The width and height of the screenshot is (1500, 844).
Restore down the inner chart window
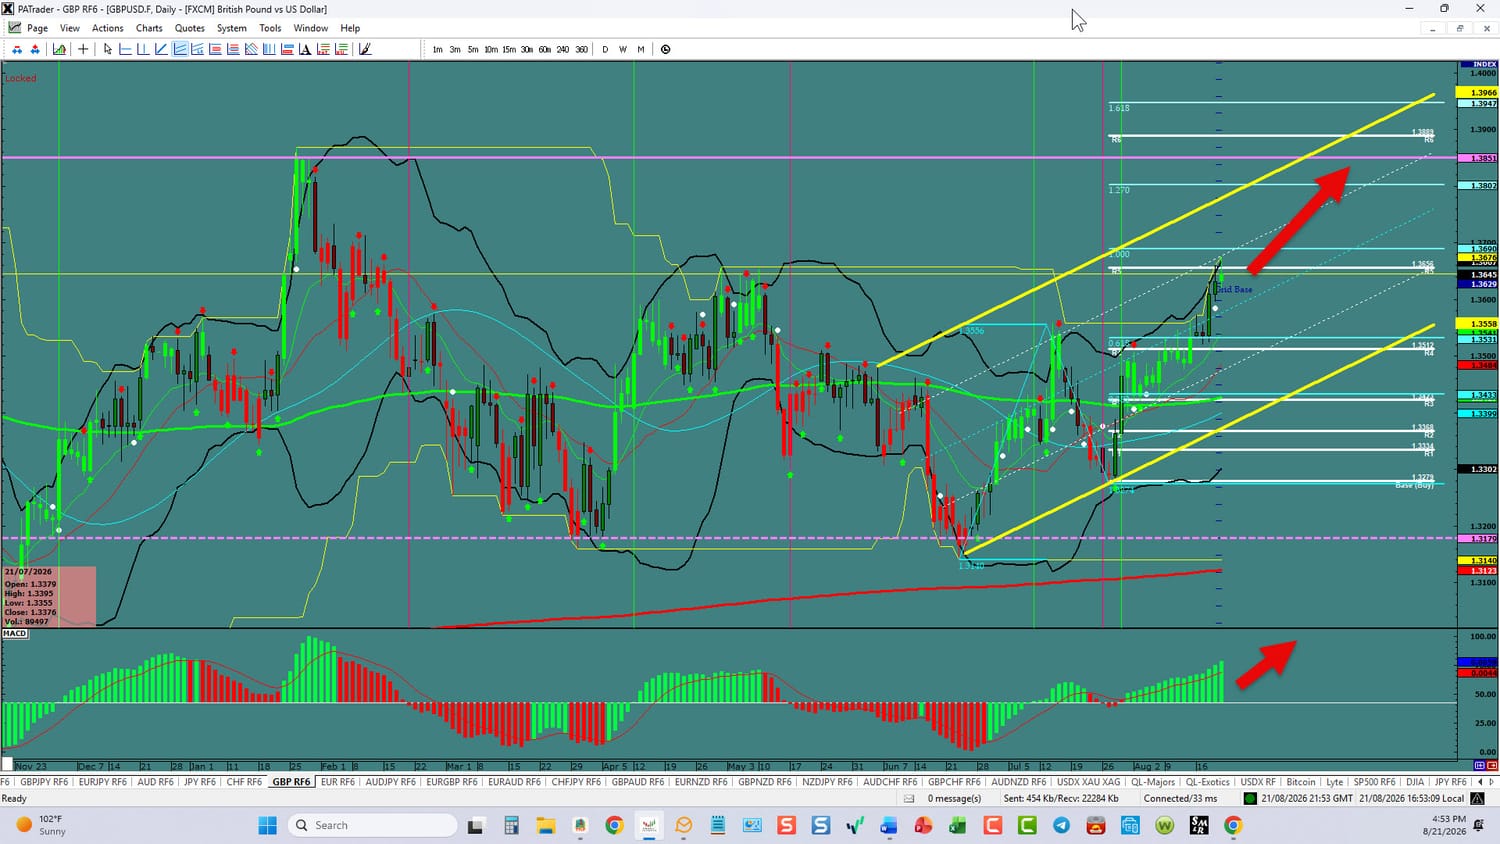coord(1459,28)
